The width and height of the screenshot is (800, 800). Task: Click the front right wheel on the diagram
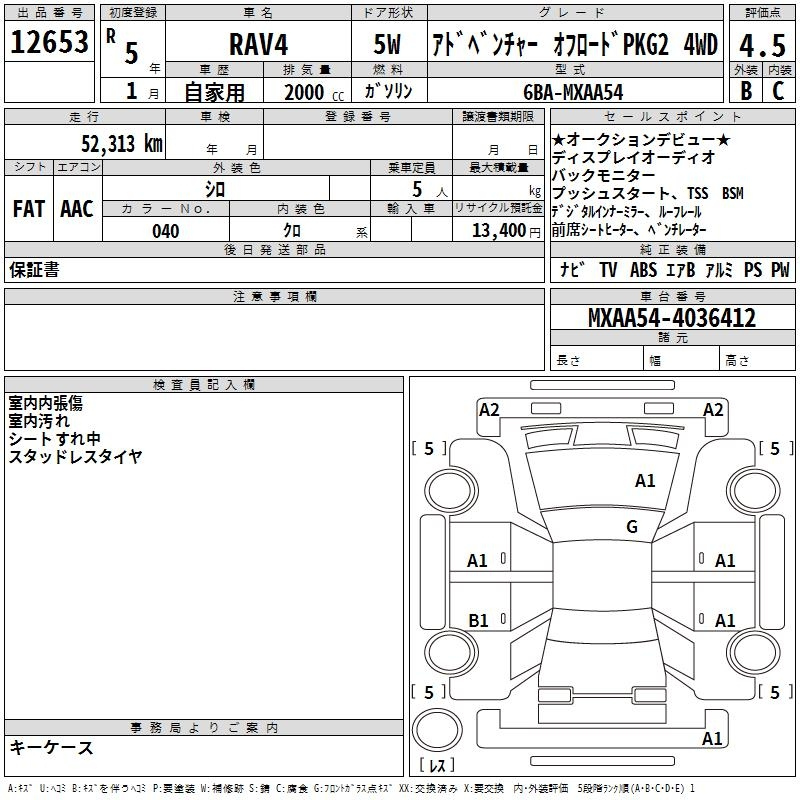[x=753, y=491]
